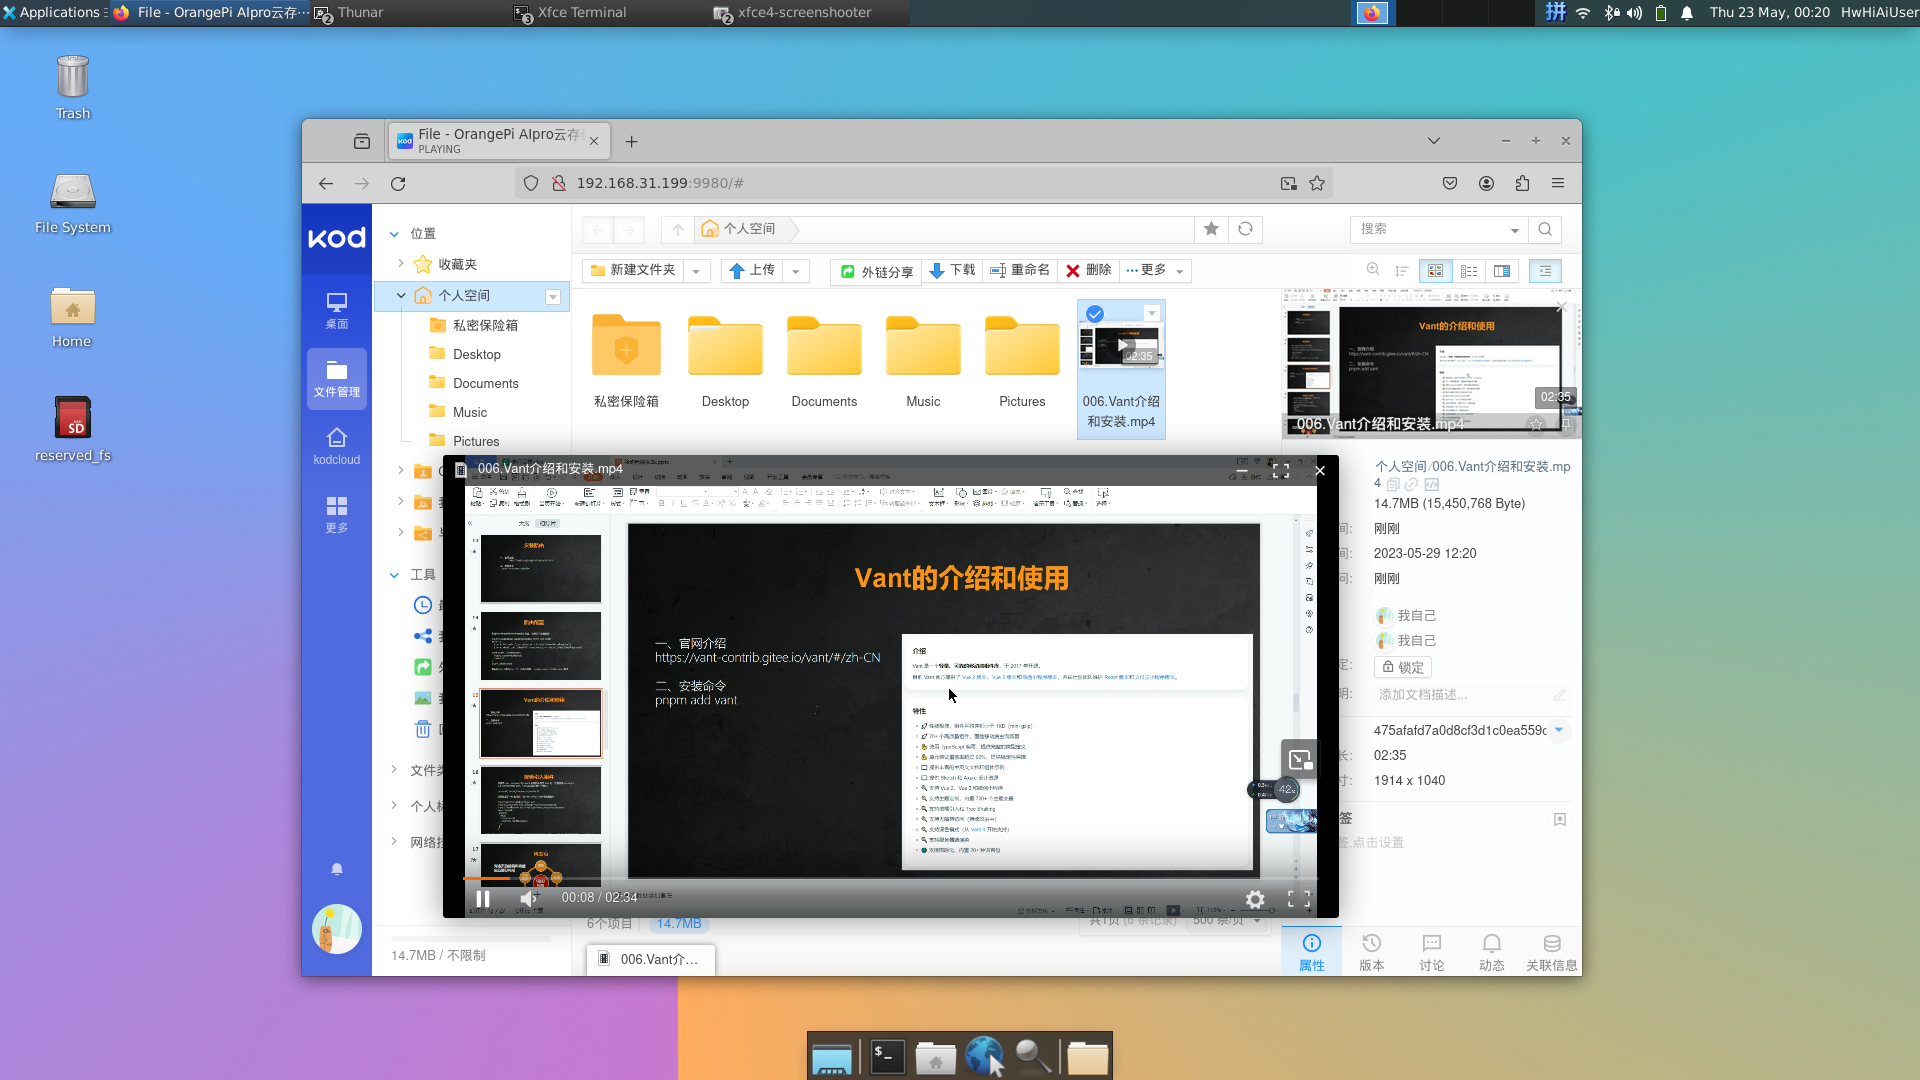Pin icon on the preview thumbnail
The image size is (1920, 1080).
(1565, 425)
